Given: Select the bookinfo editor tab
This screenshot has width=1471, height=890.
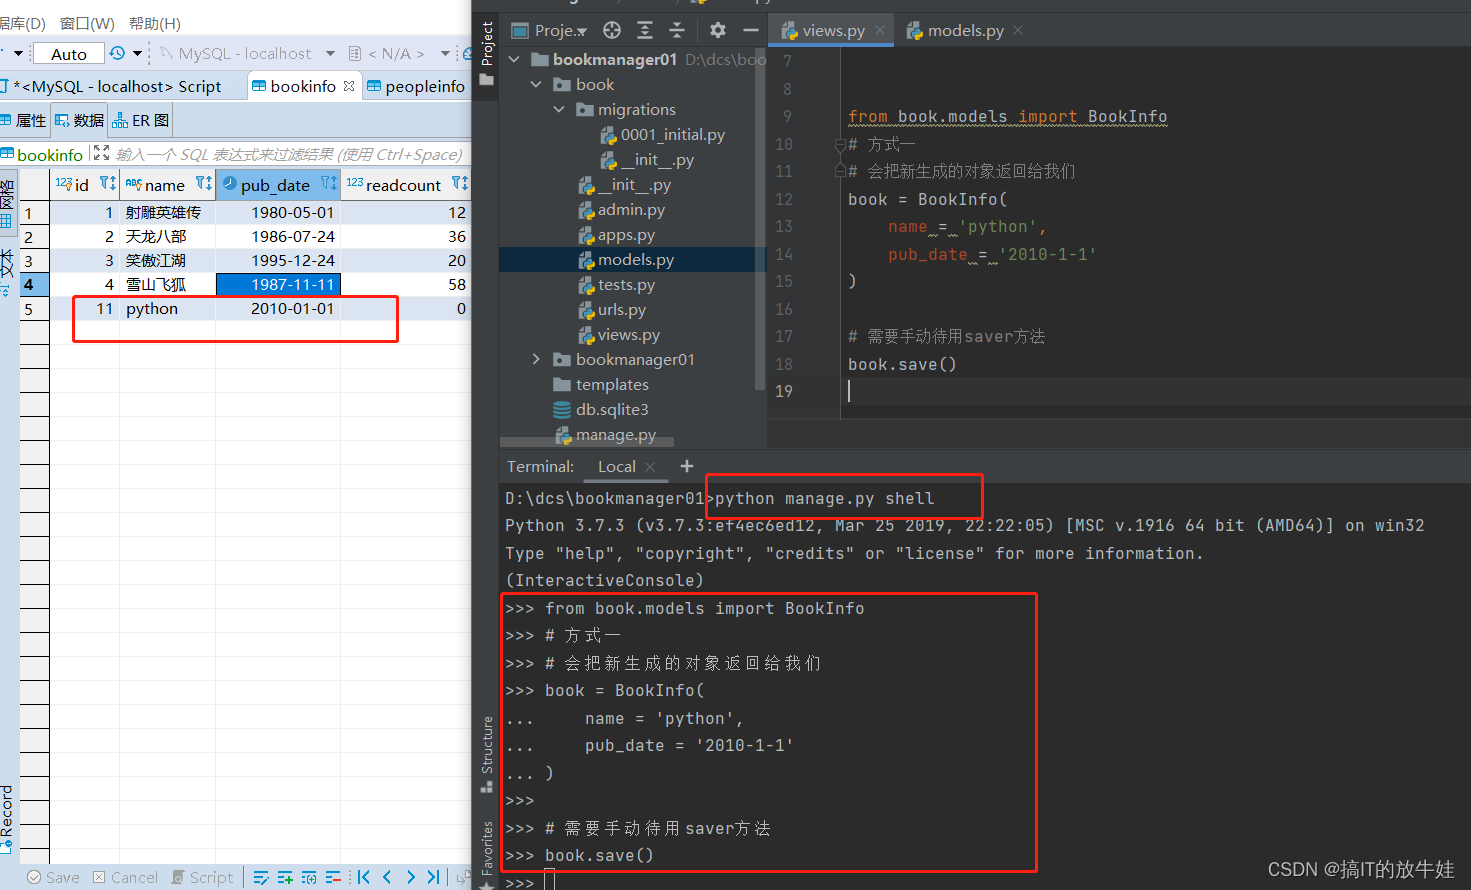Looking at the screenshot, I should coord(303,87).
